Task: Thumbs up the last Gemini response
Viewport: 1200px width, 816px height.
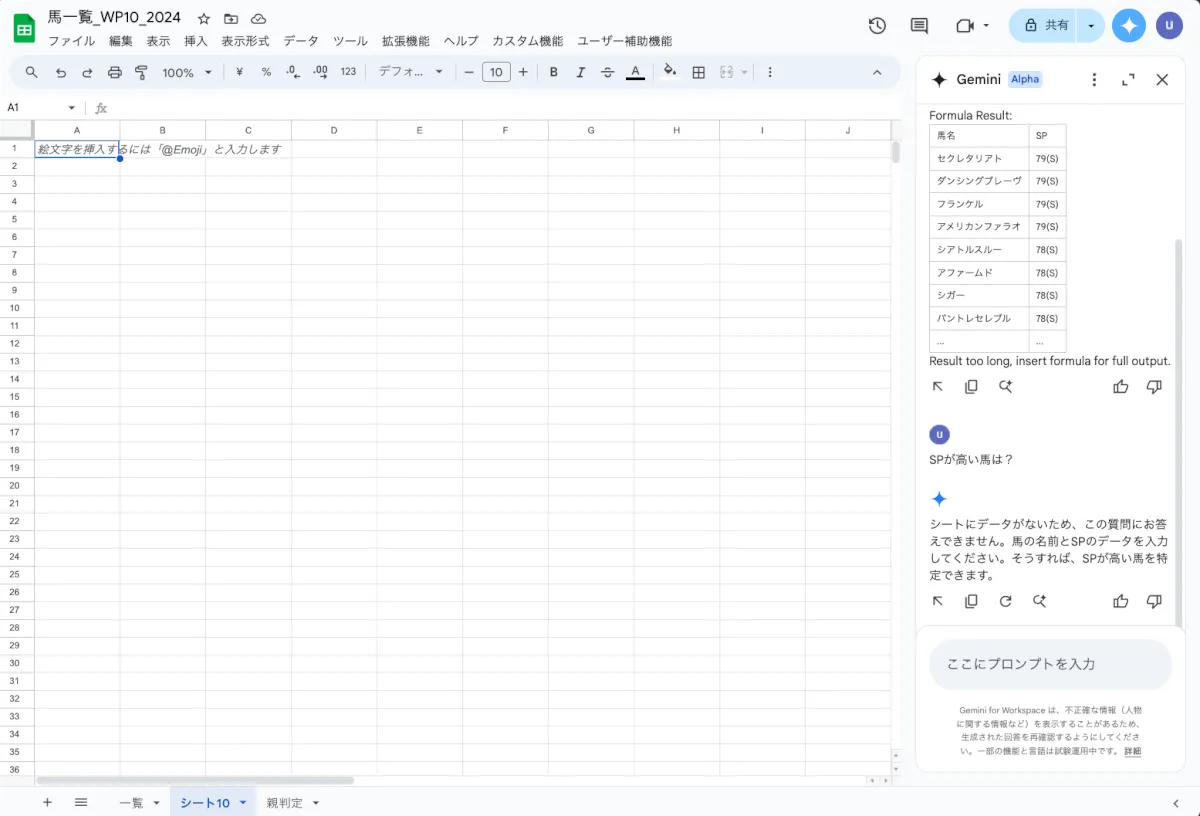Action: point(1121,601)
